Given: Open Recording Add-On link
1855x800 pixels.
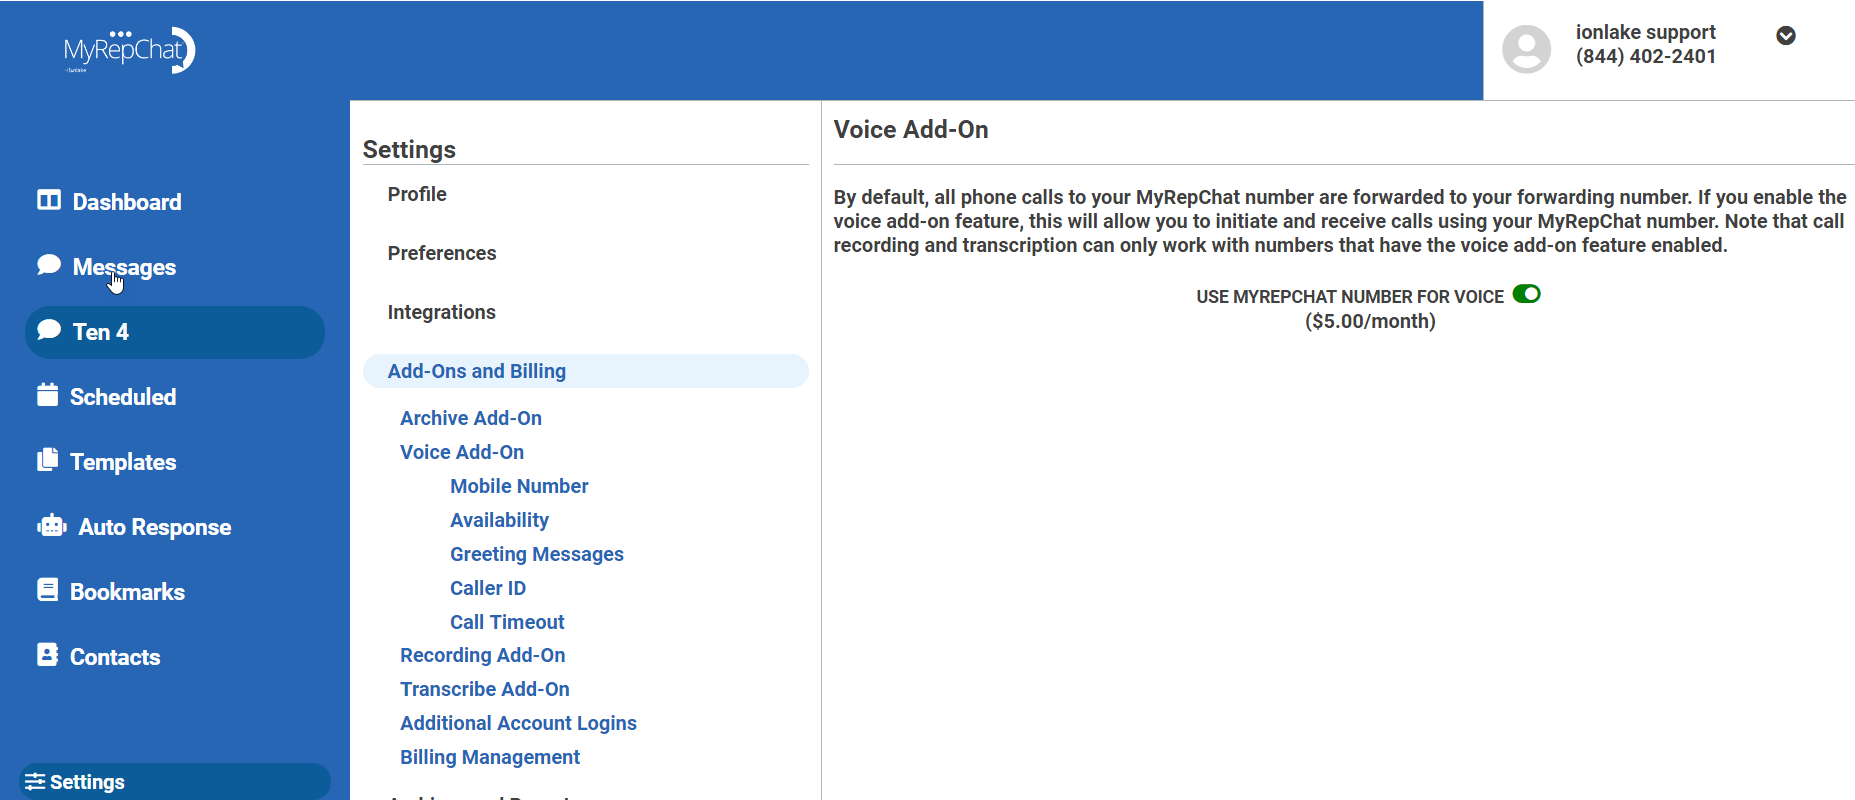Looking at the screenshot, I should coord(483,655).
